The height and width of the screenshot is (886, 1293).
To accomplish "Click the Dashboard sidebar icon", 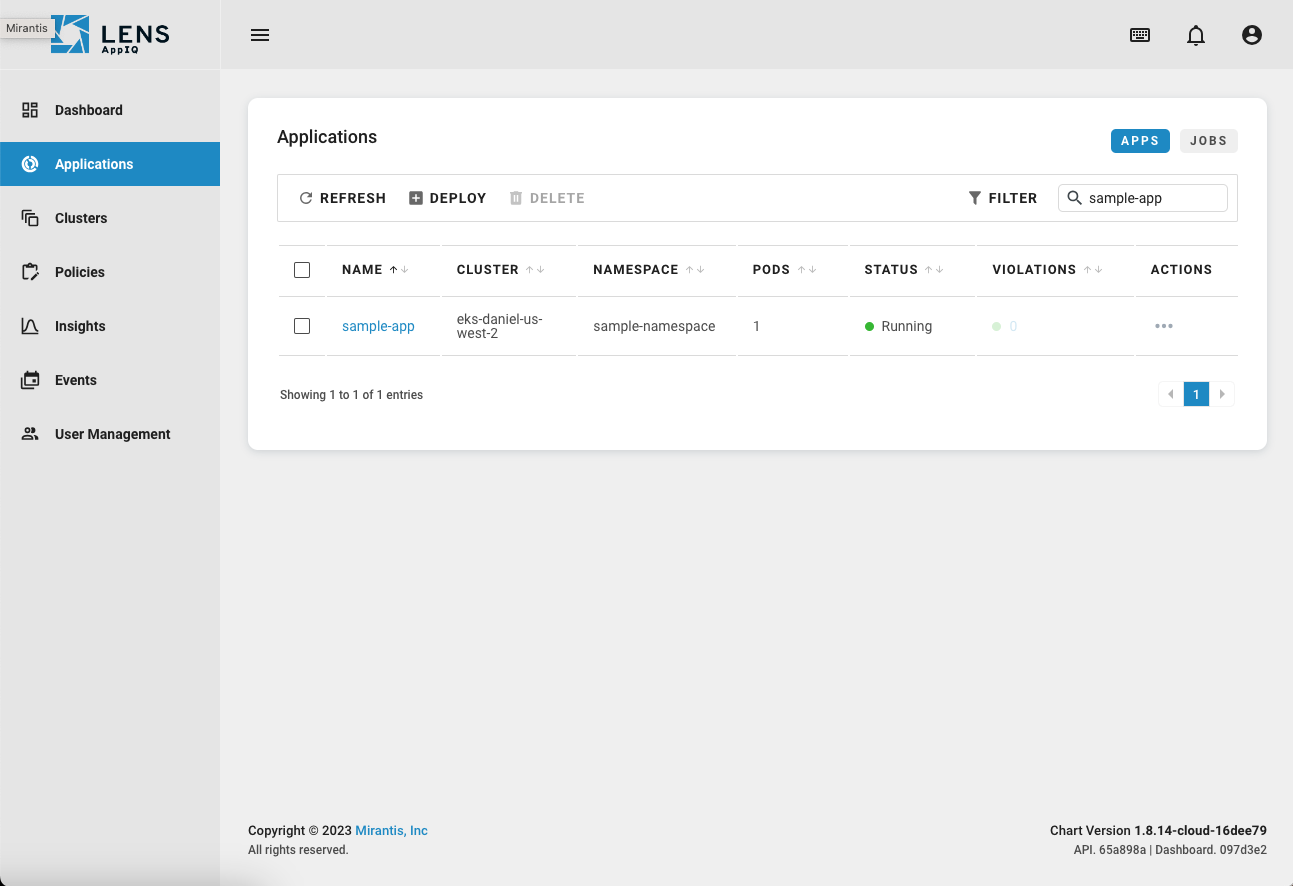I will click(x=30, y=110).
